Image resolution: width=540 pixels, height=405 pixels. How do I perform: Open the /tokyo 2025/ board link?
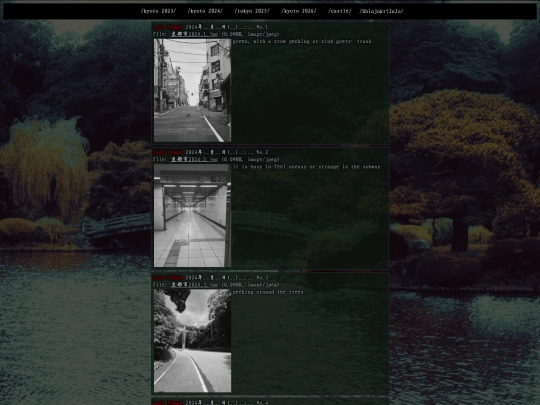pyautogui.click(x=252, y=11)
